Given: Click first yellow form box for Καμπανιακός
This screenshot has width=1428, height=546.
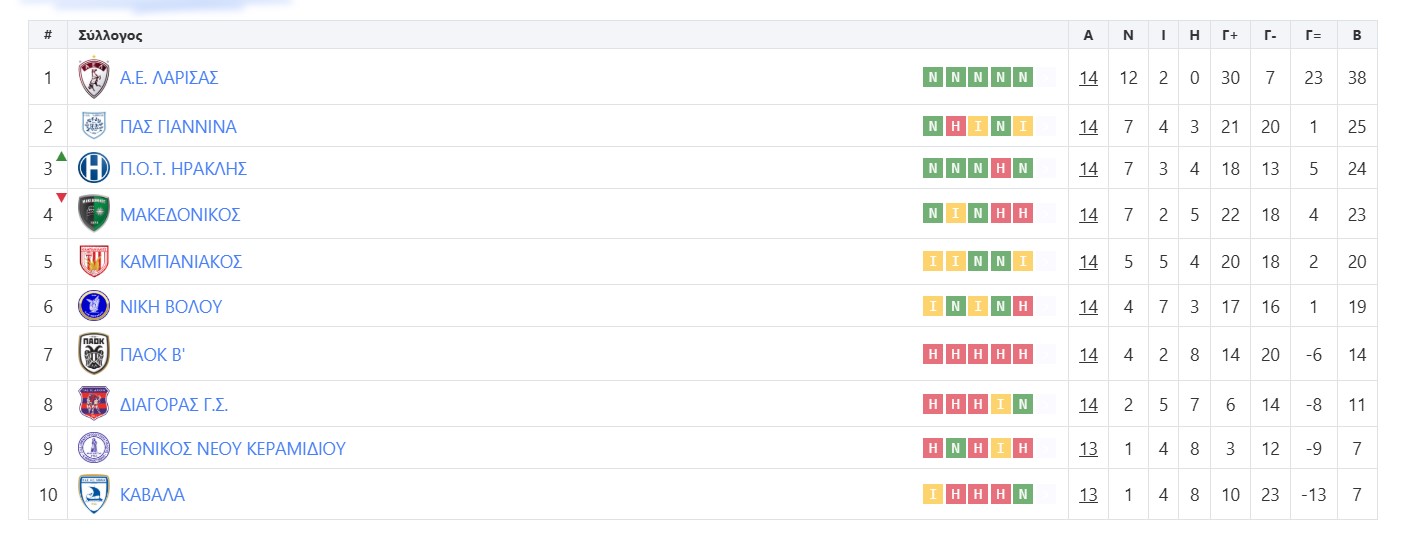Looking at the screenshot, I should [x=932, y=261].
